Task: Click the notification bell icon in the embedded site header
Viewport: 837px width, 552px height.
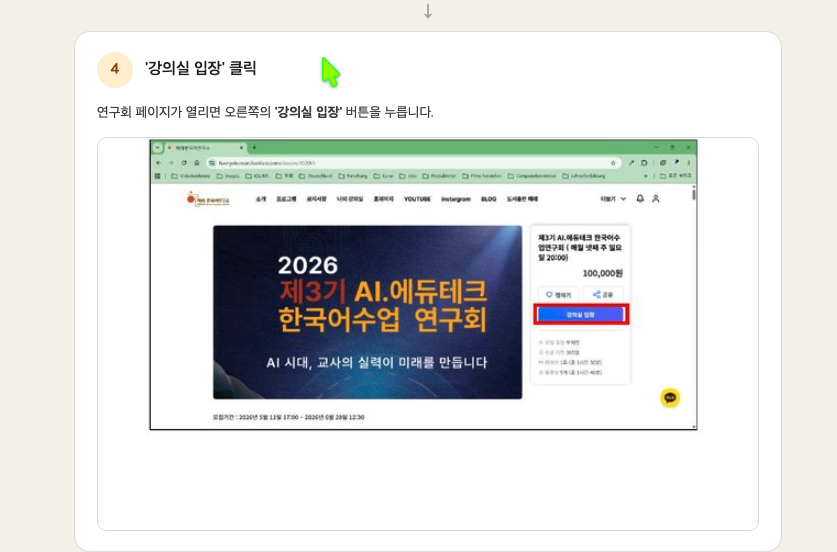Action: coord(640,199)
